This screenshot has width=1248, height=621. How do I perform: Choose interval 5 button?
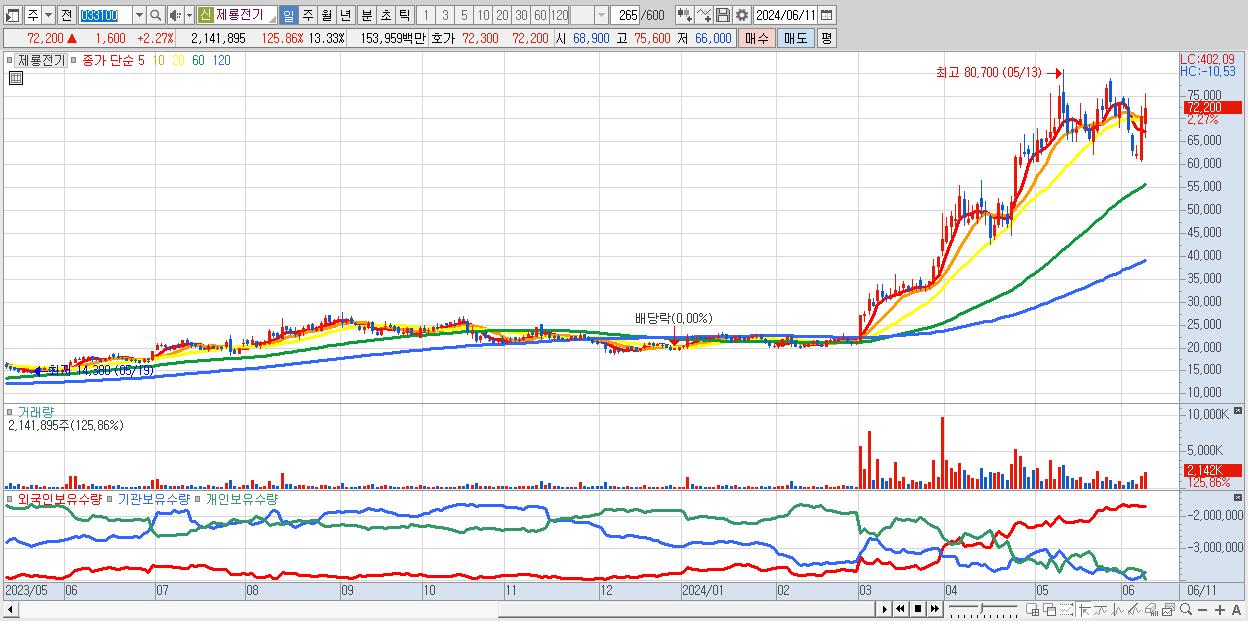pos(464,15)
